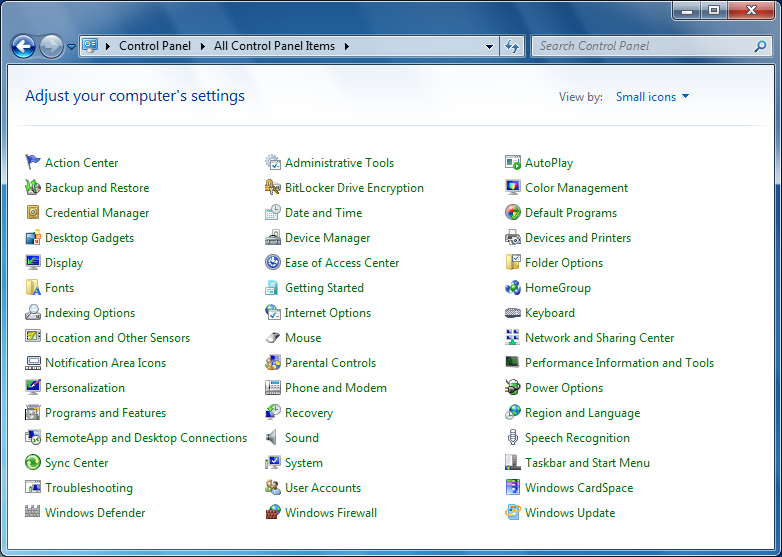Click the Windows Update icon

[x=513, y=513]
